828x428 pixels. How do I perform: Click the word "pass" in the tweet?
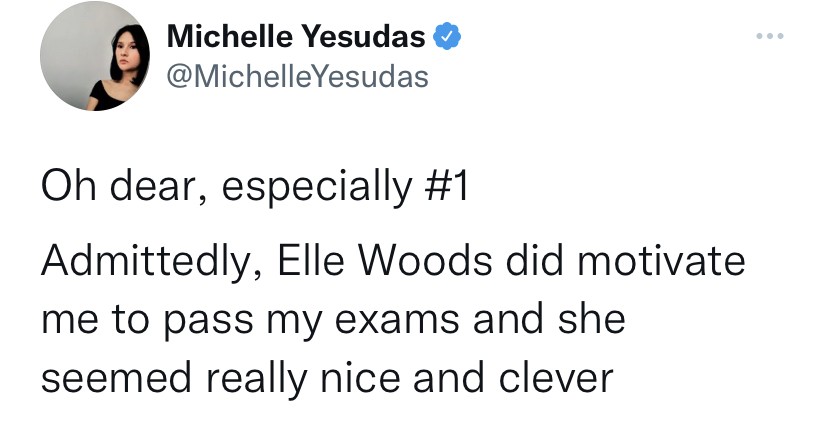pyautogui.click(x=208, y=322)
